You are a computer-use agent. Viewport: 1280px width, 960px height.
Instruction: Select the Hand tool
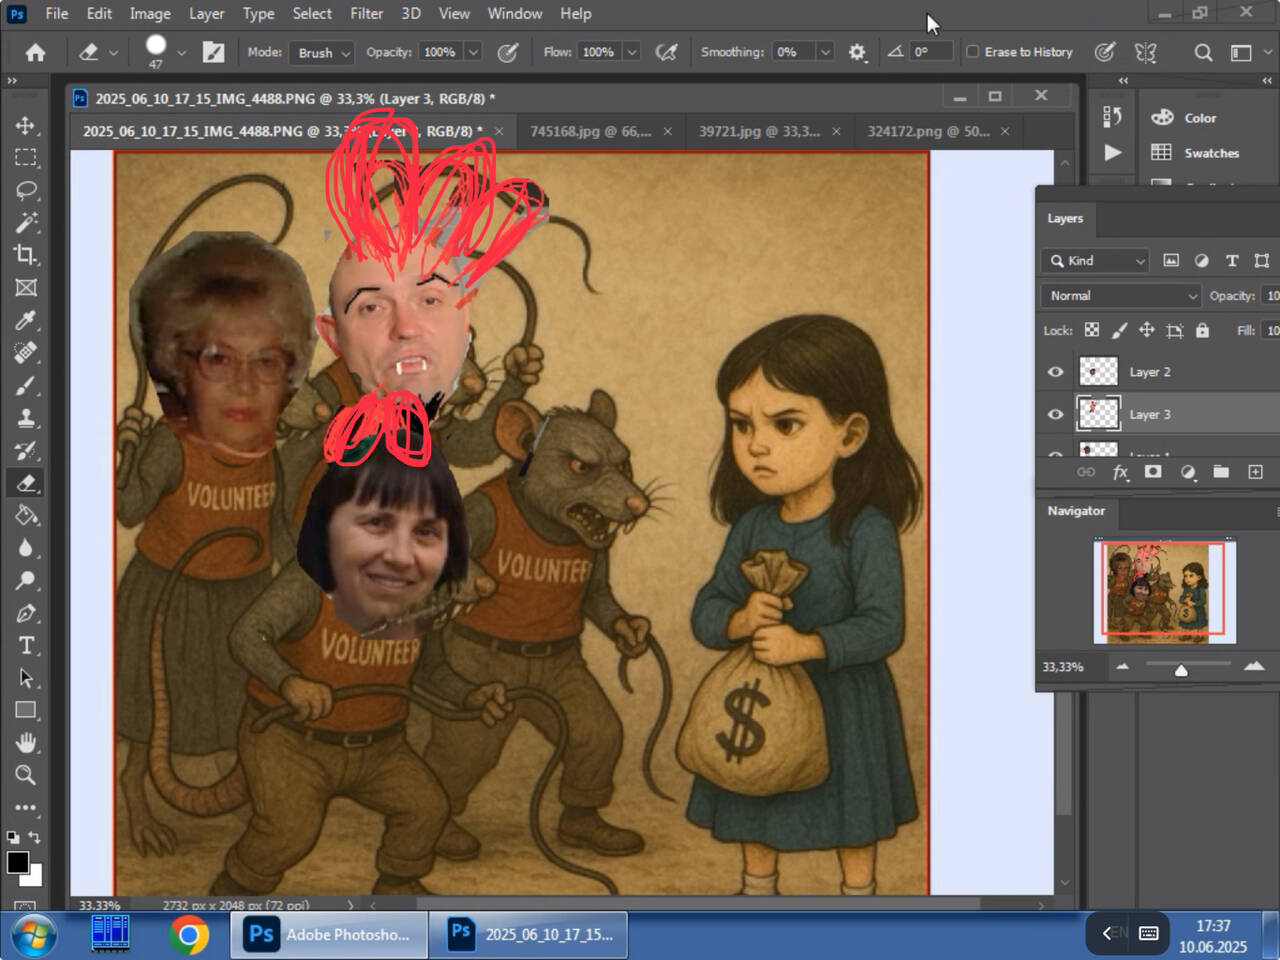(x=26, y=743)
